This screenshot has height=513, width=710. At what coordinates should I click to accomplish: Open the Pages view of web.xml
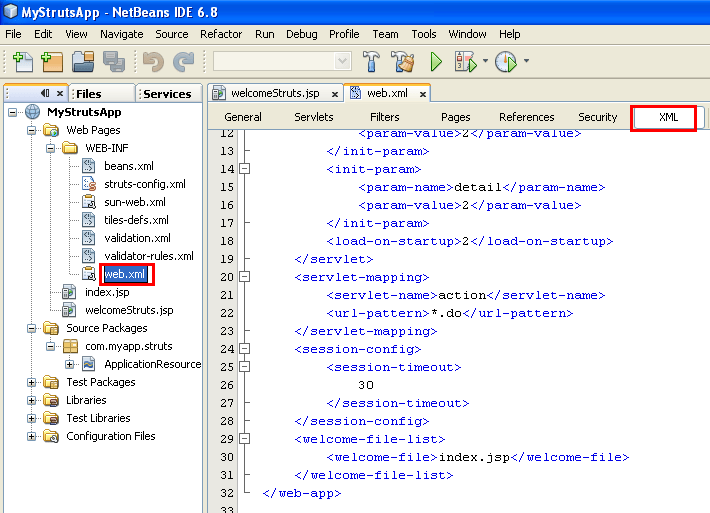tap(456, 117)
